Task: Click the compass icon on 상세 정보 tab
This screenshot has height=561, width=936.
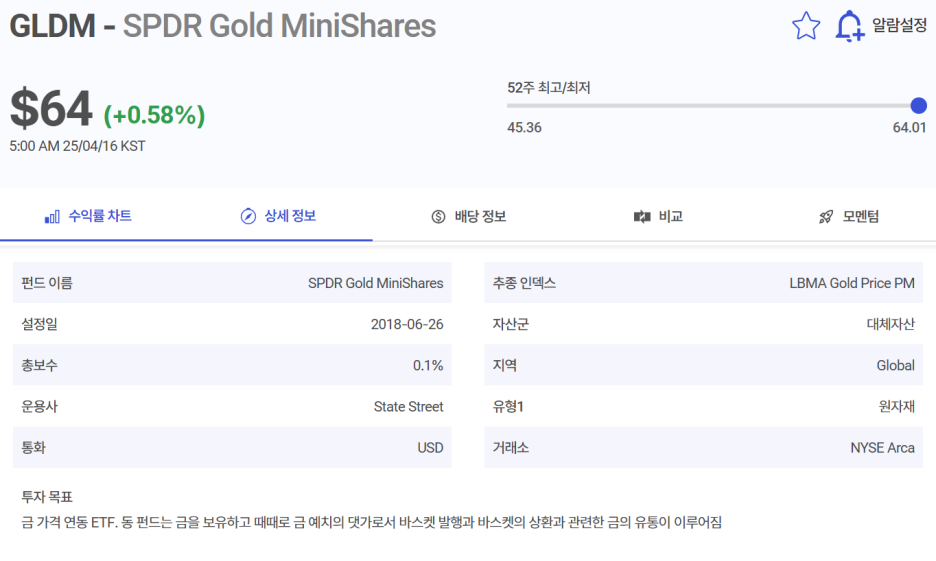Action: (248, 216)
